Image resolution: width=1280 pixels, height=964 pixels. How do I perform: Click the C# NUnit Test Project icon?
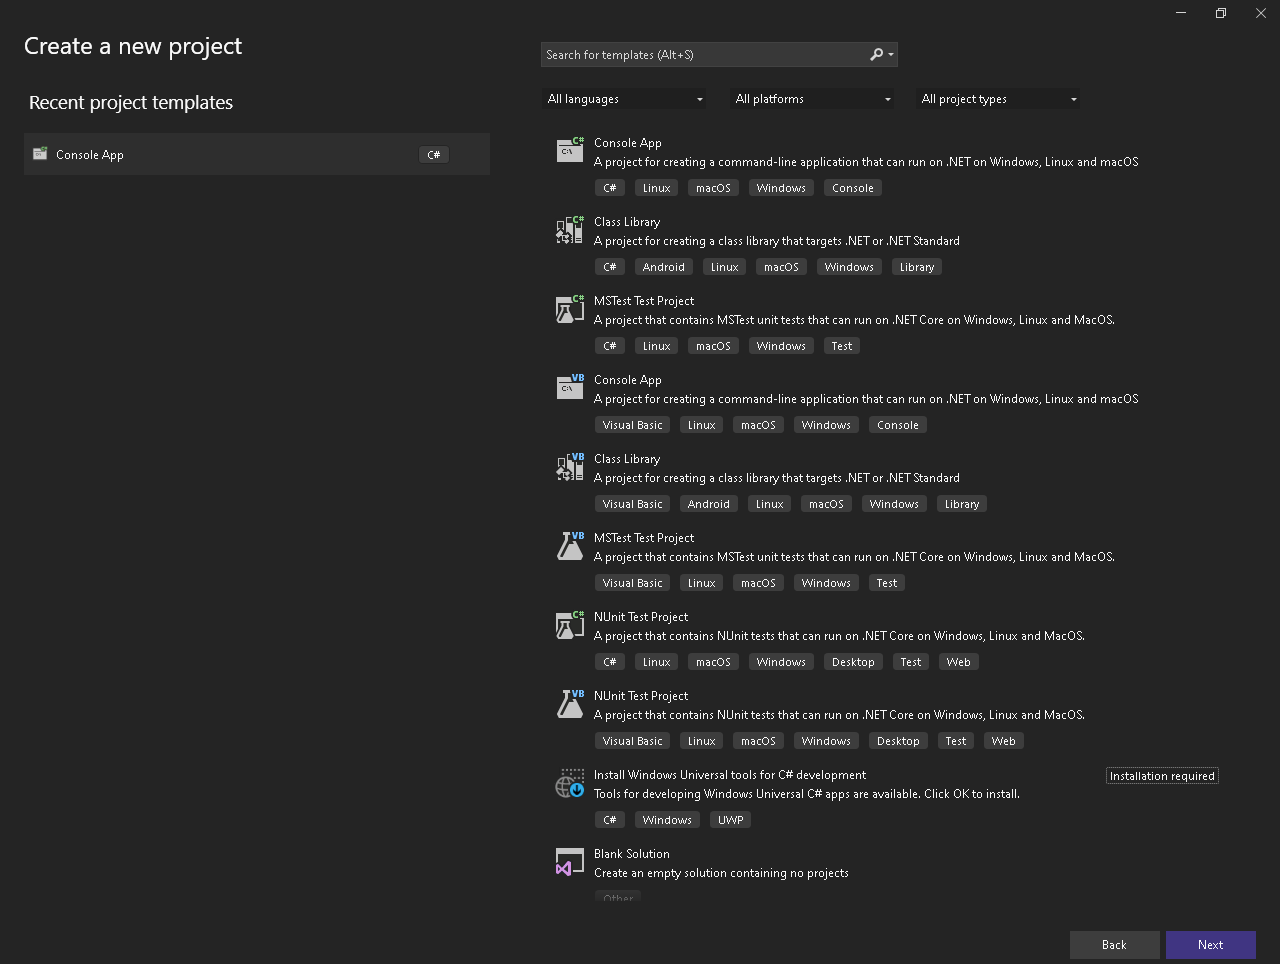570,625
